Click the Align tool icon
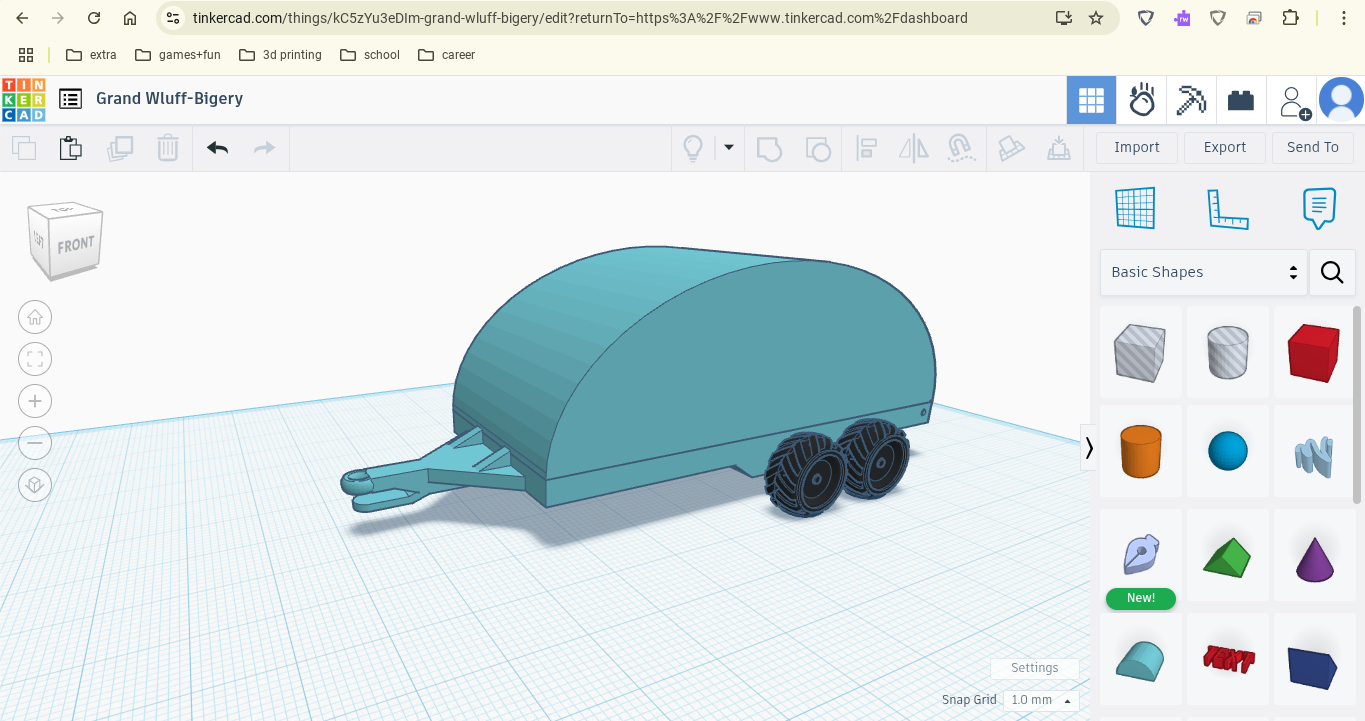The width and height of the screenshot is (1365, 721). coord(867,149)
